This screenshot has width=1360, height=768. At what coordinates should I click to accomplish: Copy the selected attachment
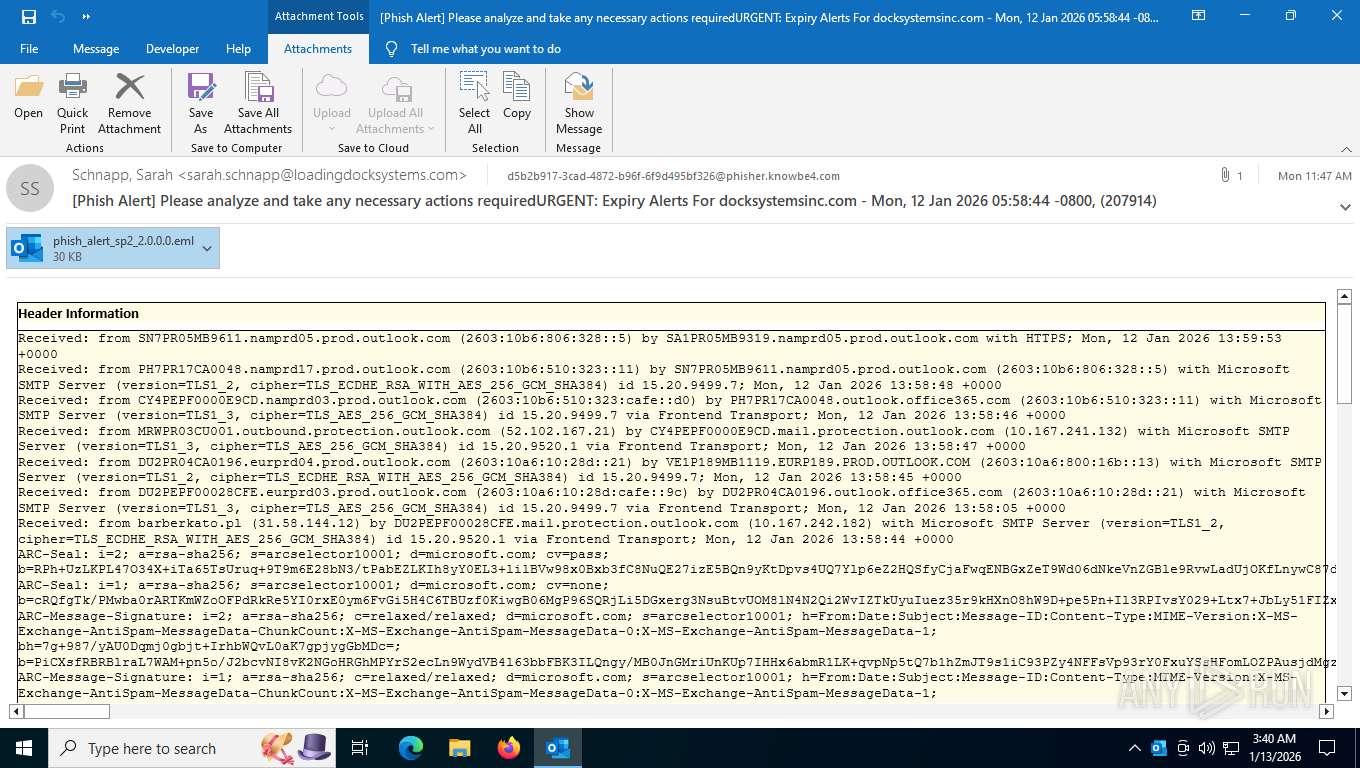pos(516,97)
